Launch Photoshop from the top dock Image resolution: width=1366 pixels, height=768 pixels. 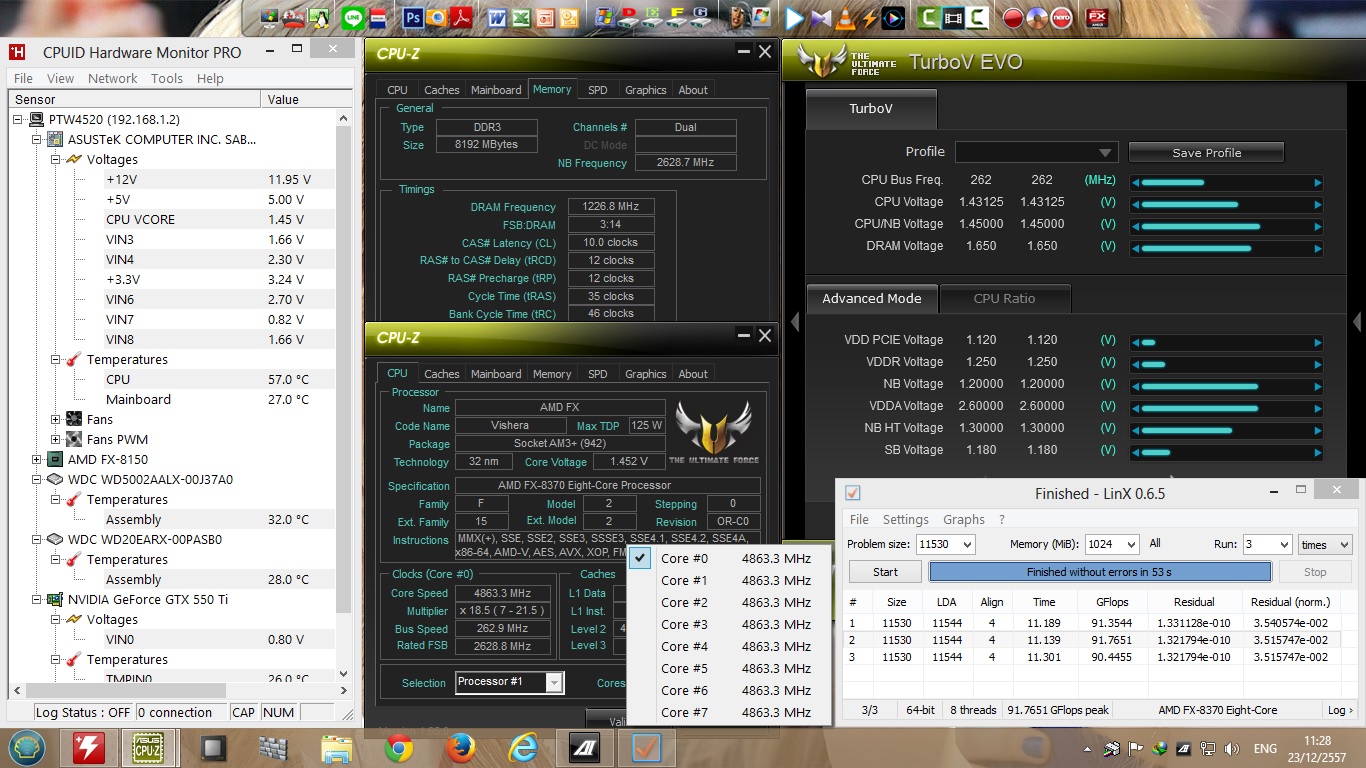tap(412, 18)
